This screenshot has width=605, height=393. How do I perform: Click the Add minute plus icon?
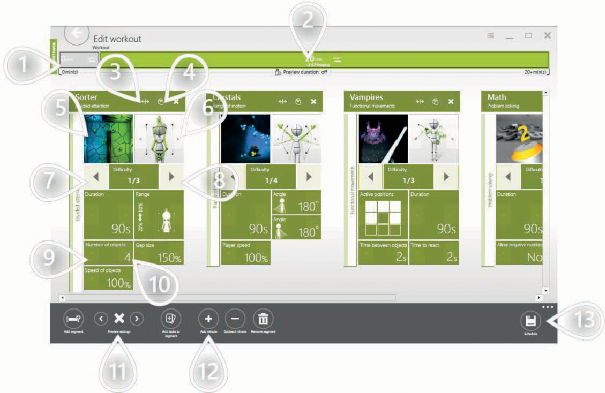click(x=208, y=319)
